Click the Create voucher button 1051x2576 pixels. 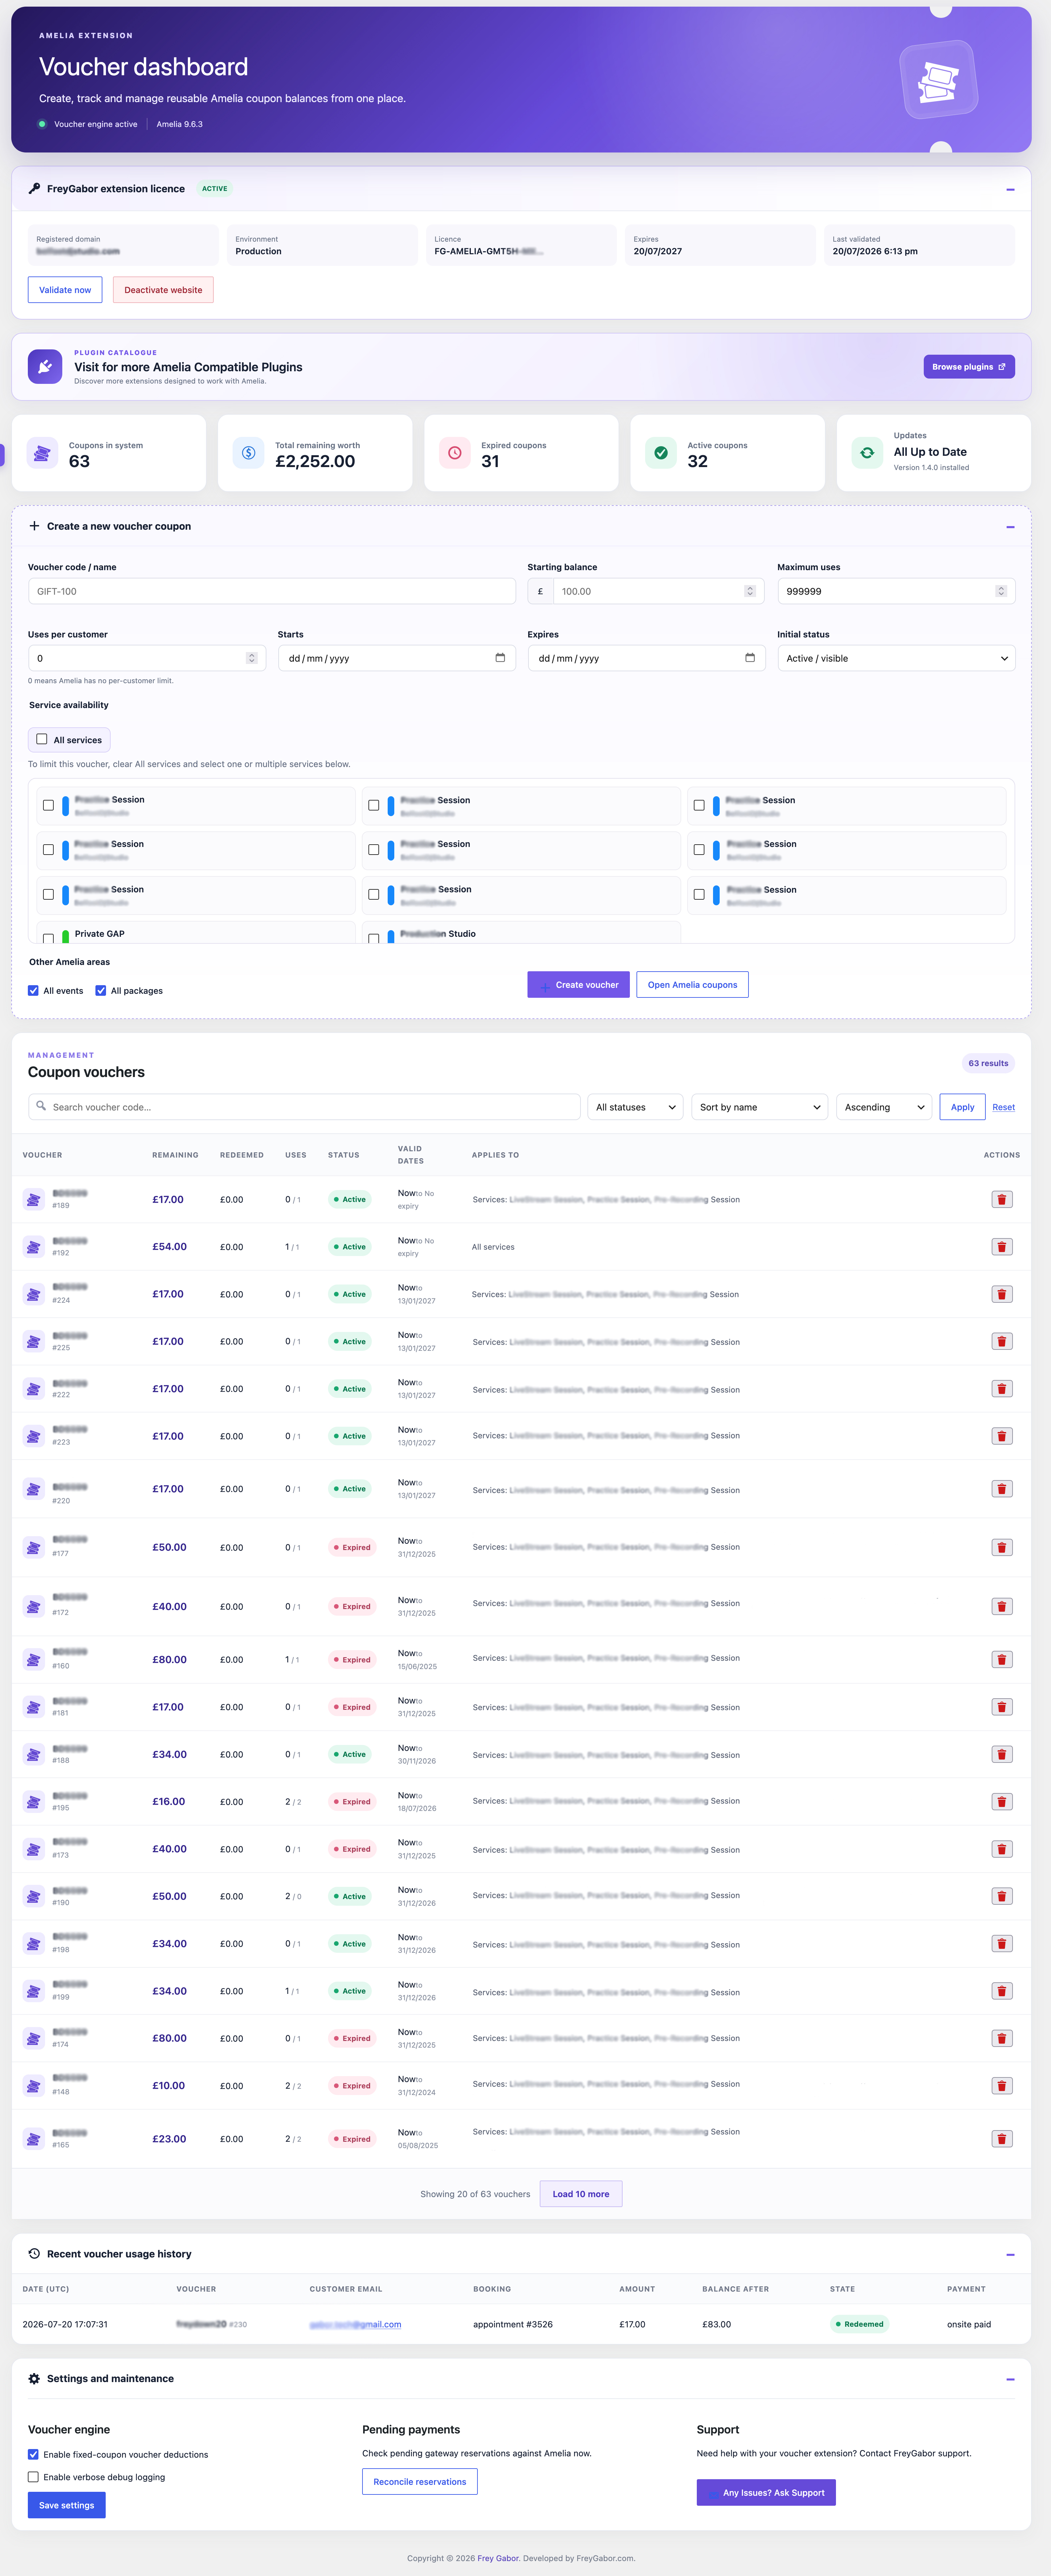pyautogui.click(x=578, y=984)
